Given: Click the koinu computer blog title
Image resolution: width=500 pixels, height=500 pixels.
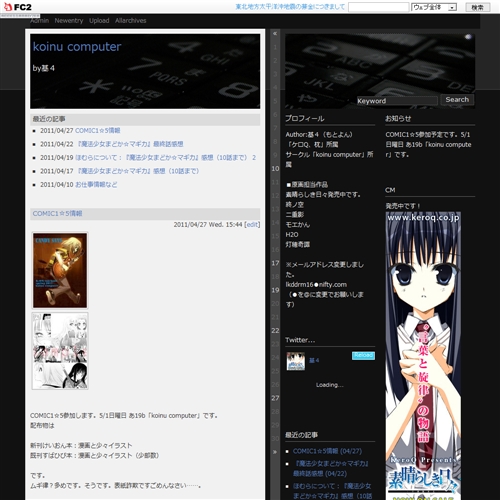Looking at the screenshot, I should tap(77, 47).
